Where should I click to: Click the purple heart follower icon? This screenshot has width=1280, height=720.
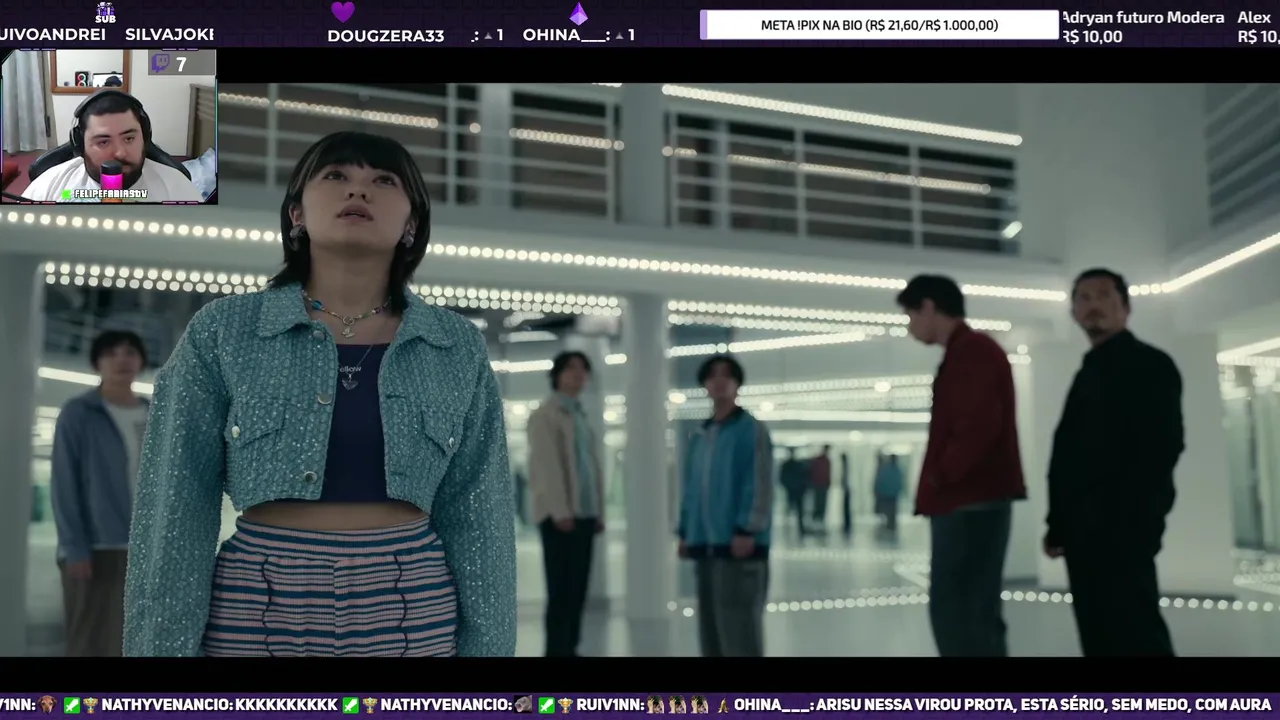tap(343, 12)
